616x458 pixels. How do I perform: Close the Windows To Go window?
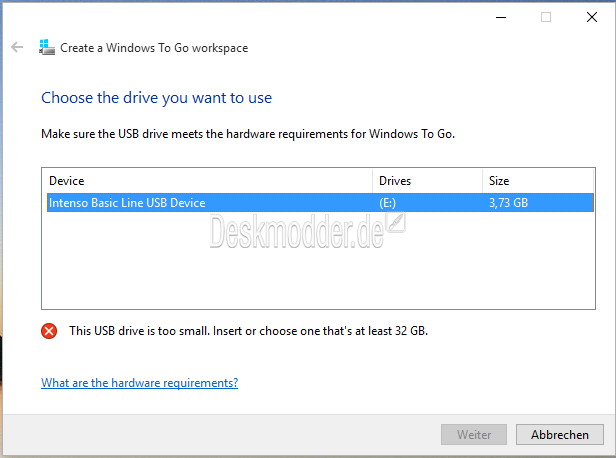point(592,17)
